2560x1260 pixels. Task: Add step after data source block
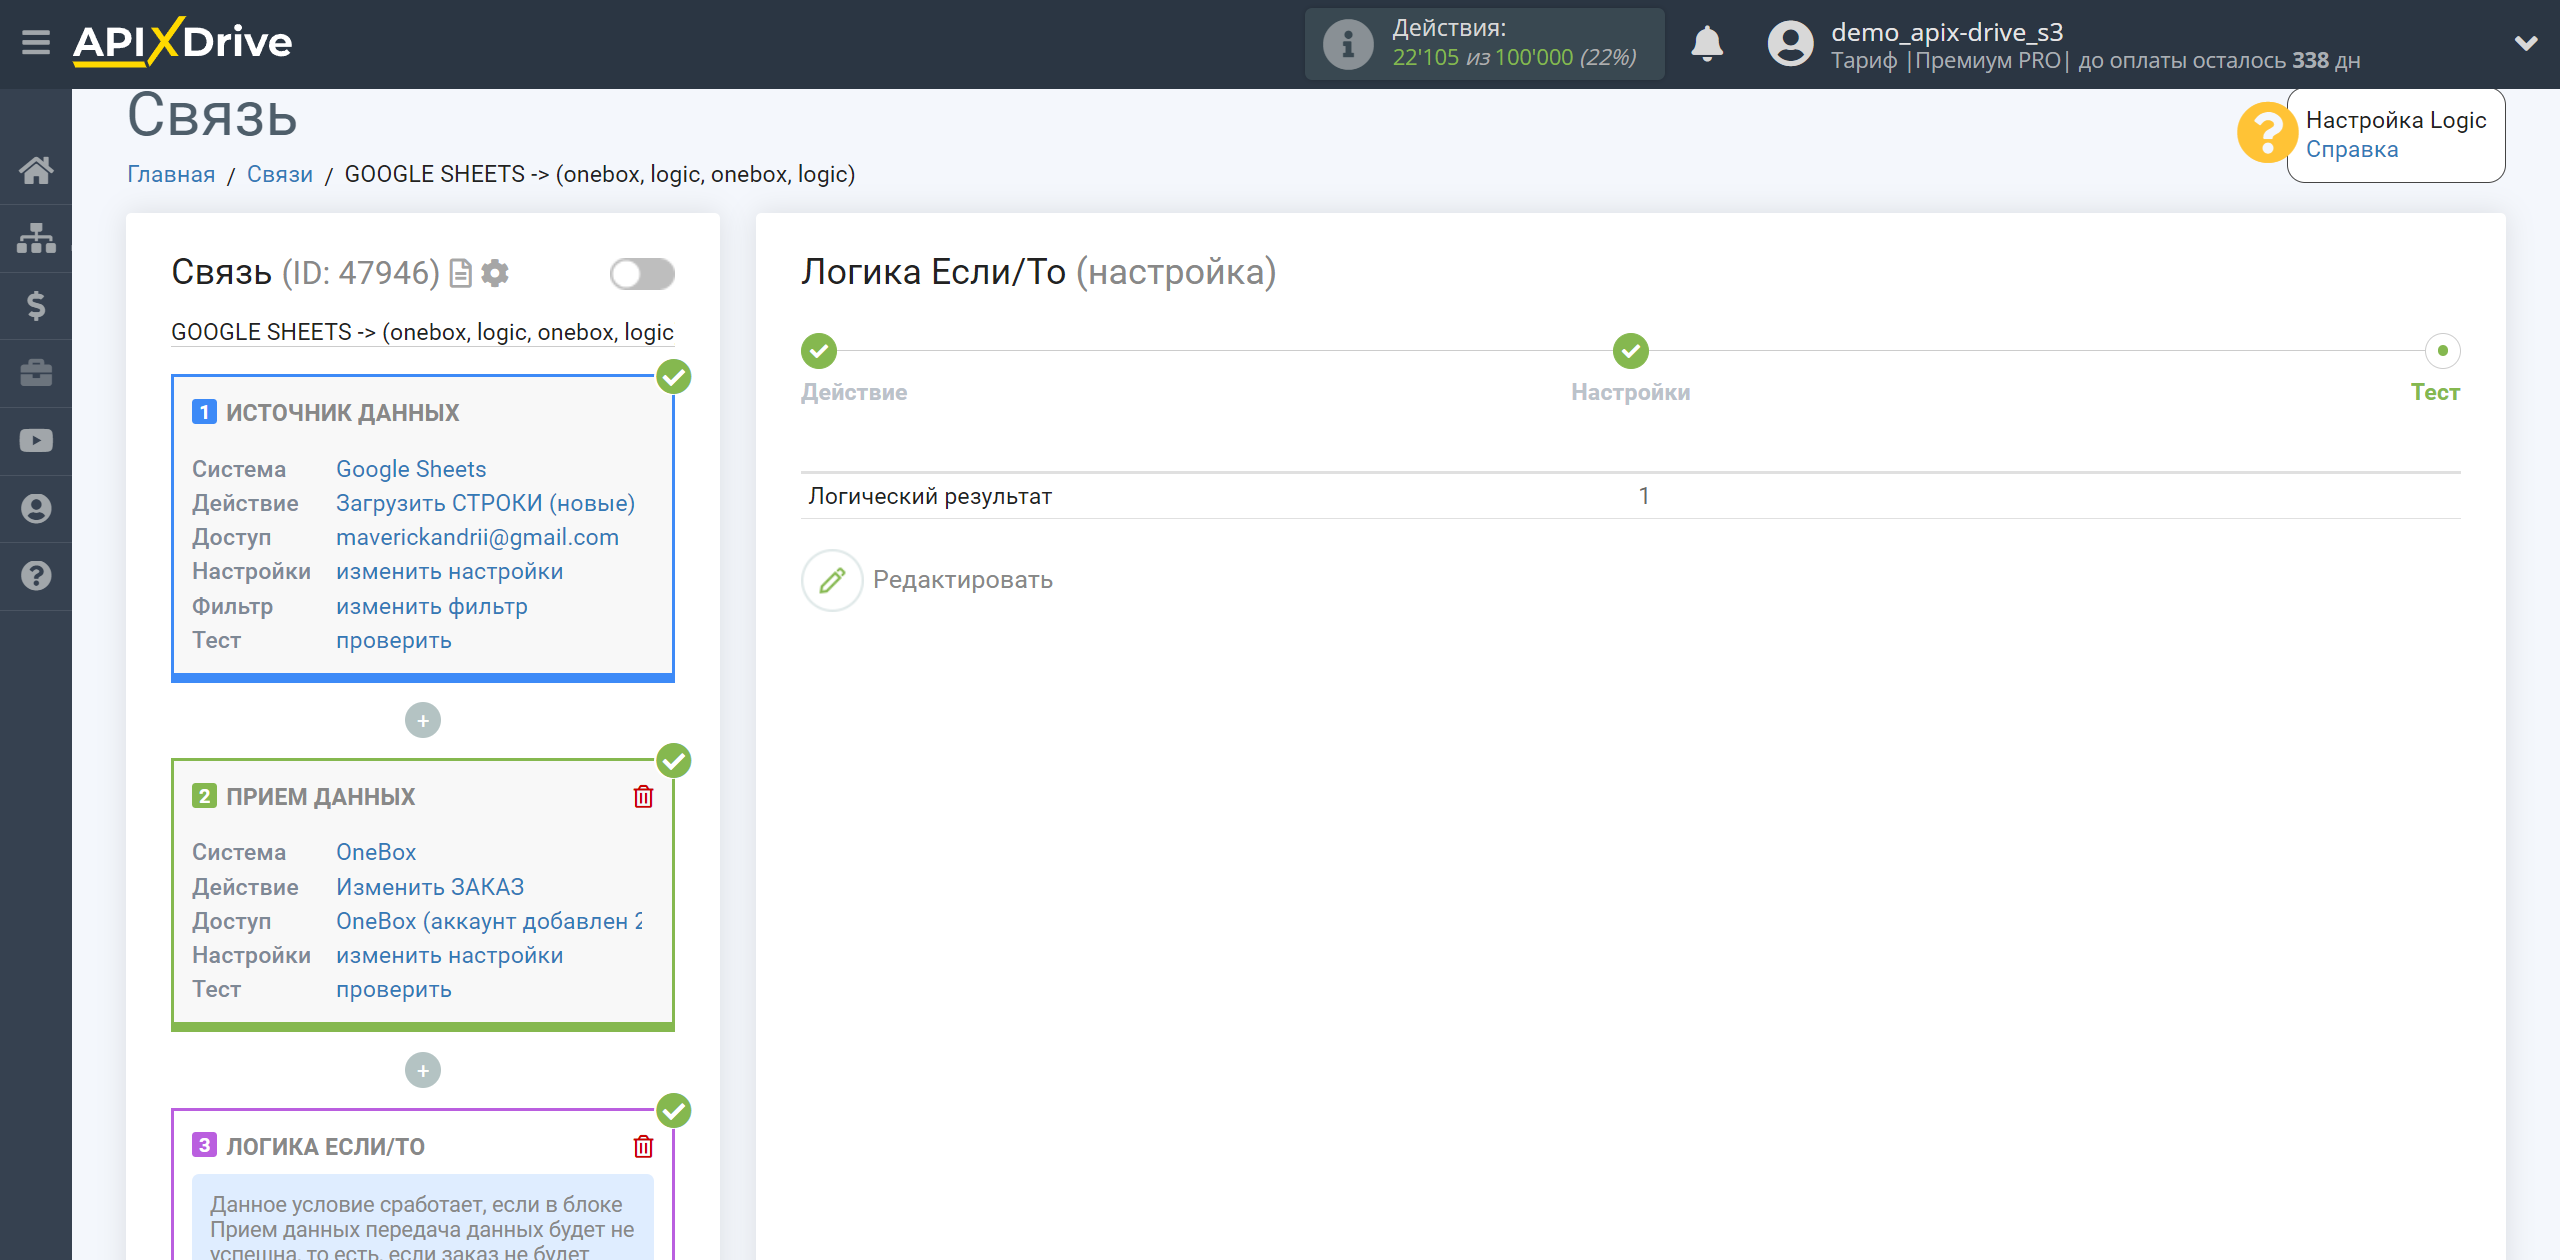point(423,720)
